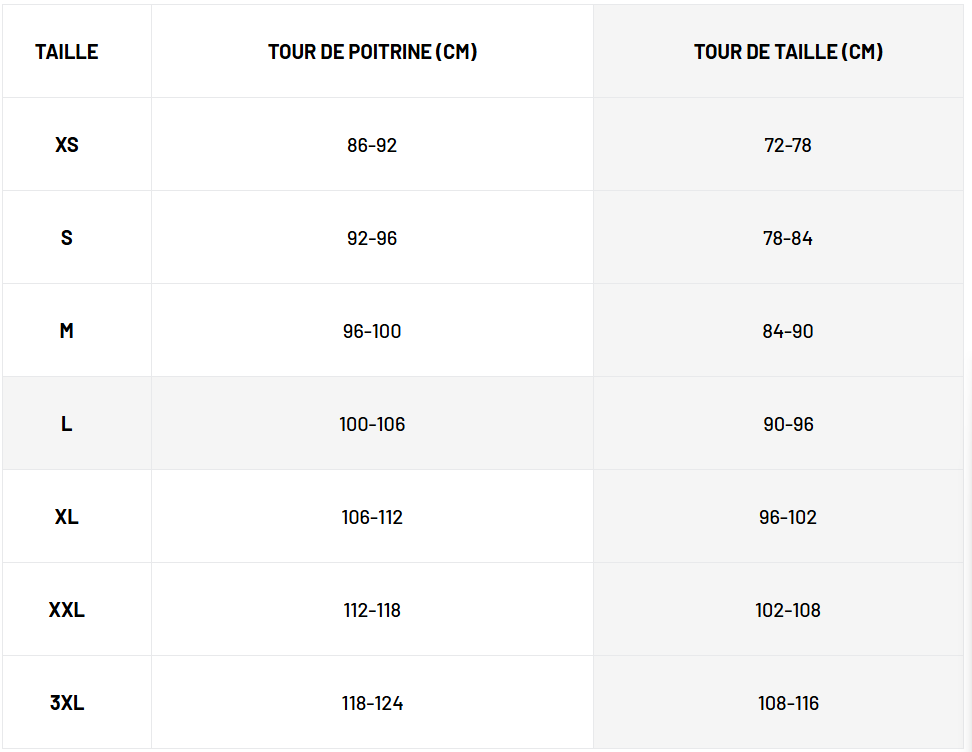Click the S size row label
This screenshot has height=752, width=972.
point(67,238)
